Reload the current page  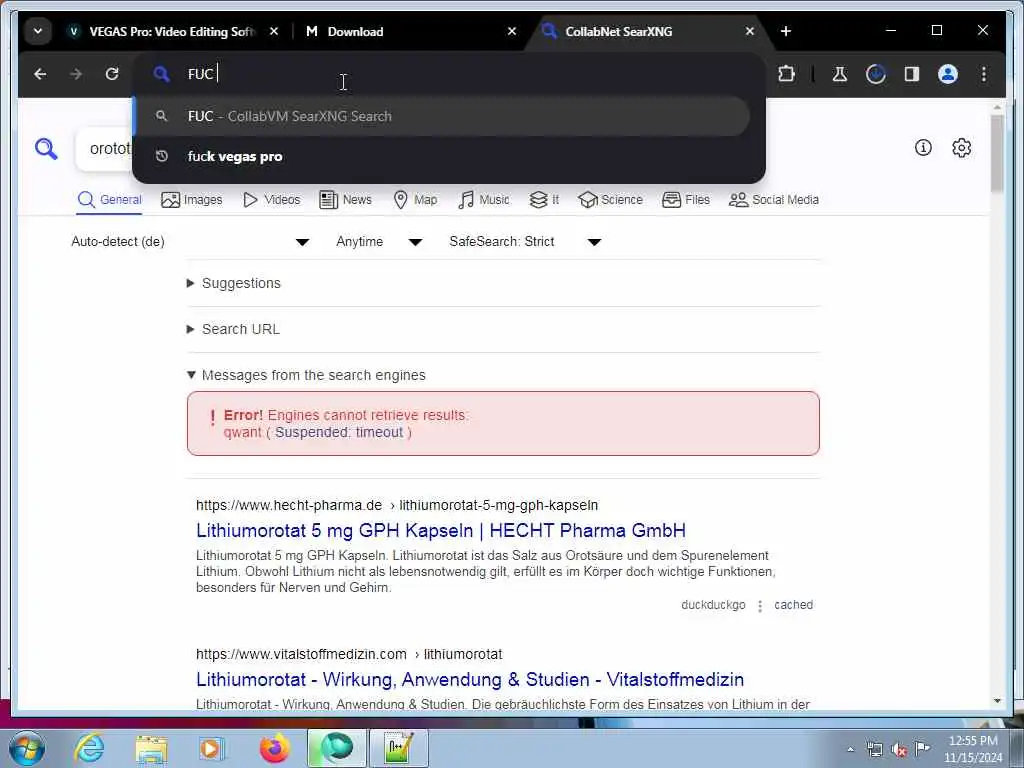click(x=112, y=74)
